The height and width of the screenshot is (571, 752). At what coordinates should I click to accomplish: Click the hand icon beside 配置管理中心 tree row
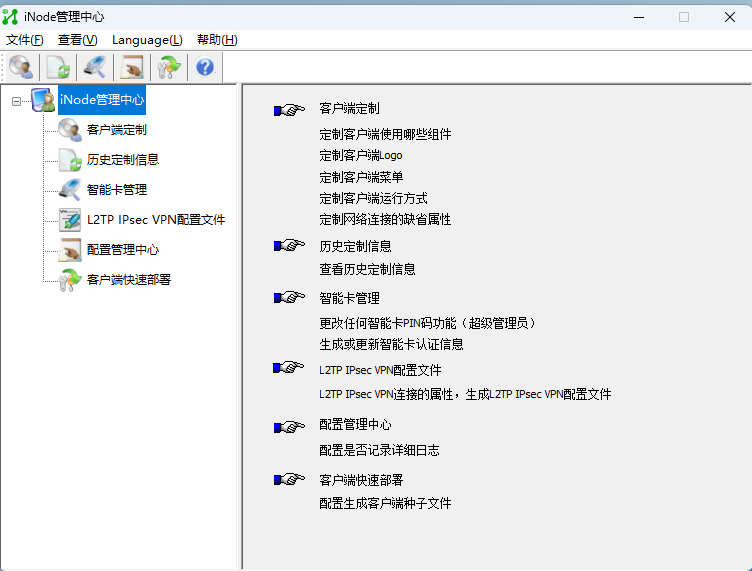click(70, 250)
